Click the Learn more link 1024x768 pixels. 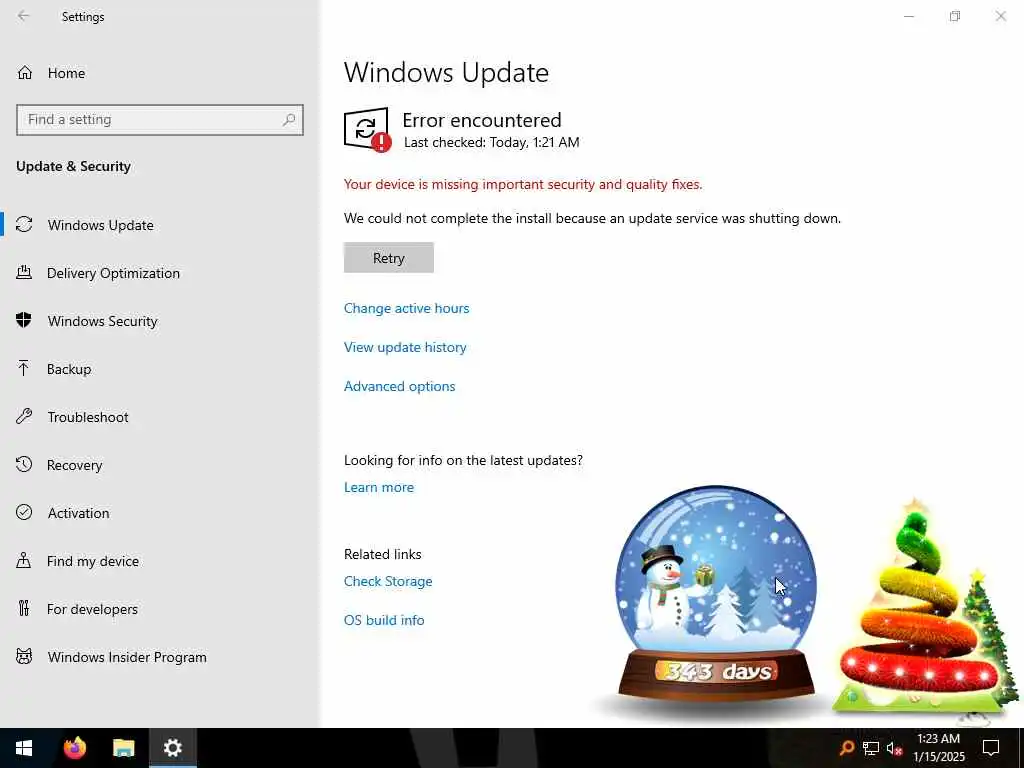pyautogui.click(x=379, y=487)
